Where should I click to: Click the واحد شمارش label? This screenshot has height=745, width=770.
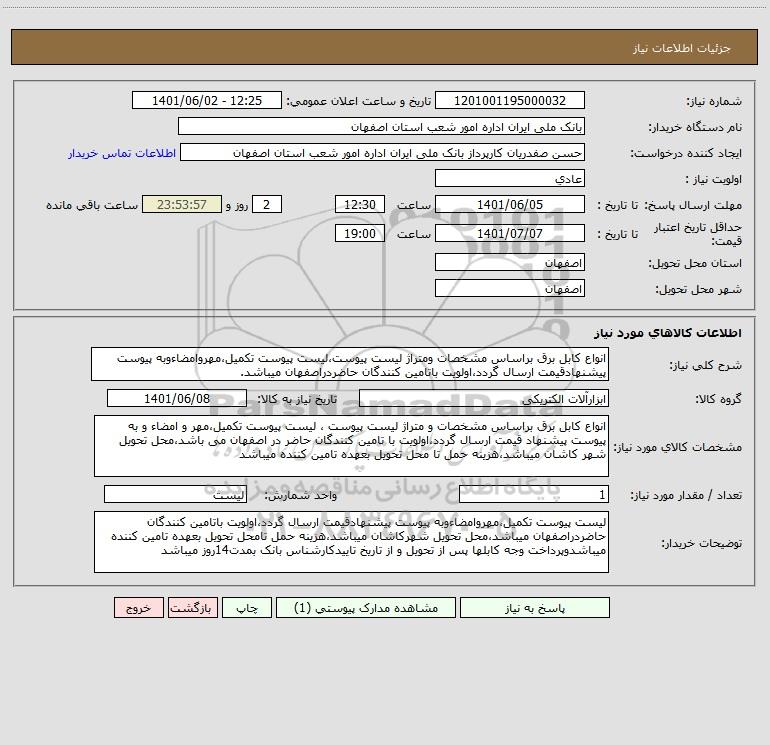[x=301, y=496]
